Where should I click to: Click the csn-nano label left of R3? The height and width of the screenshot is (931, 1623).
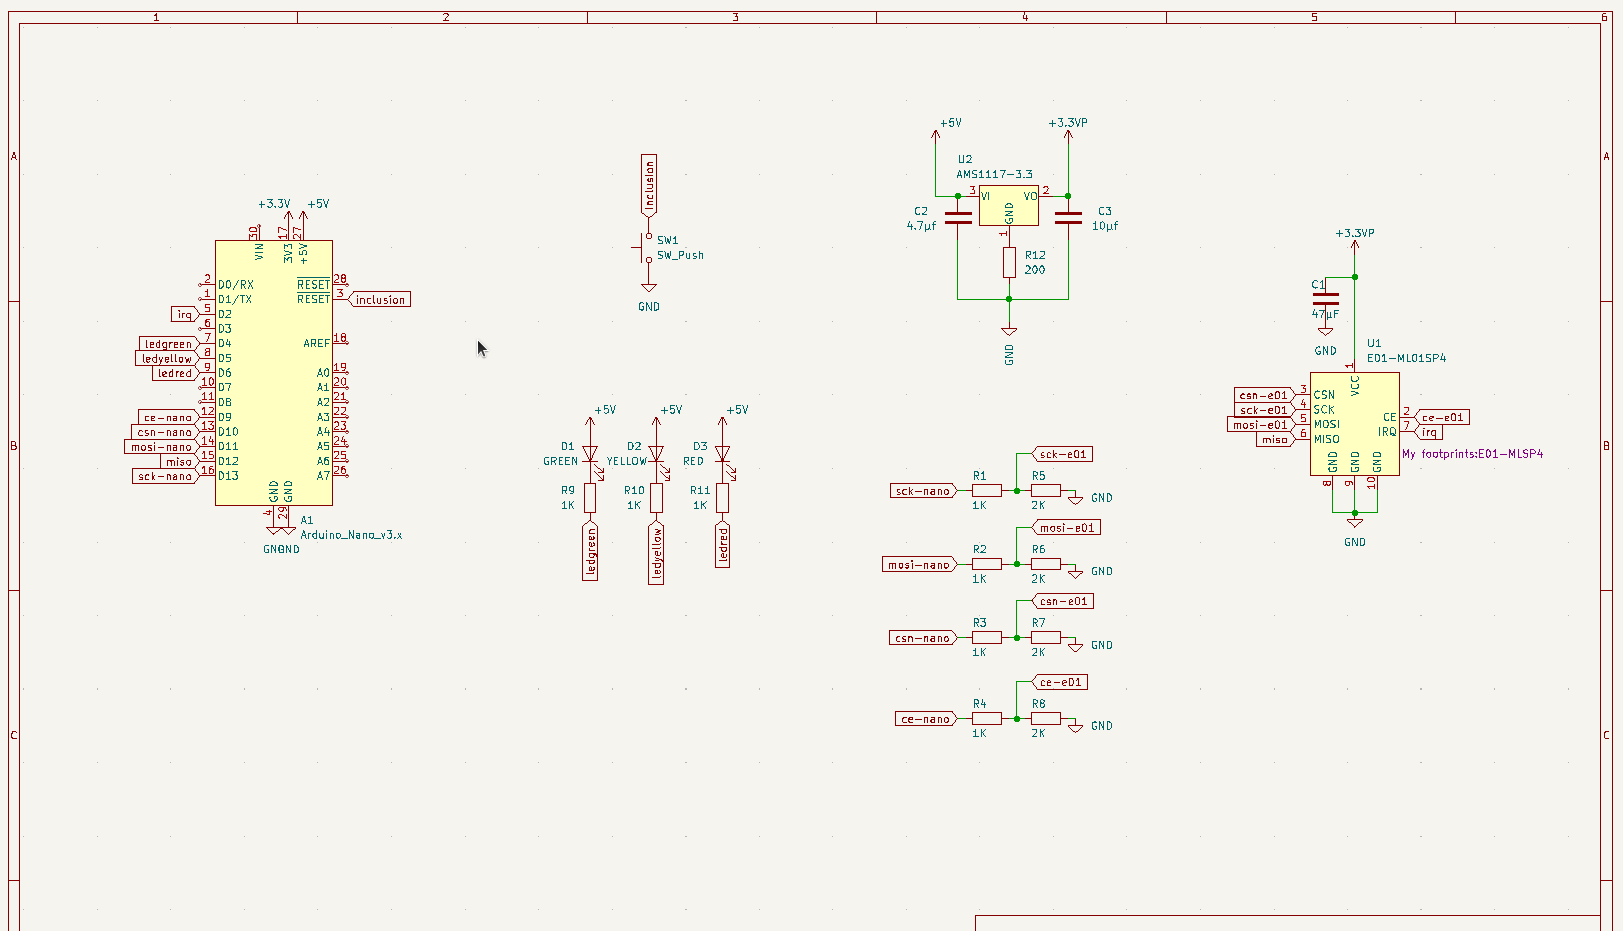point(922,638)
